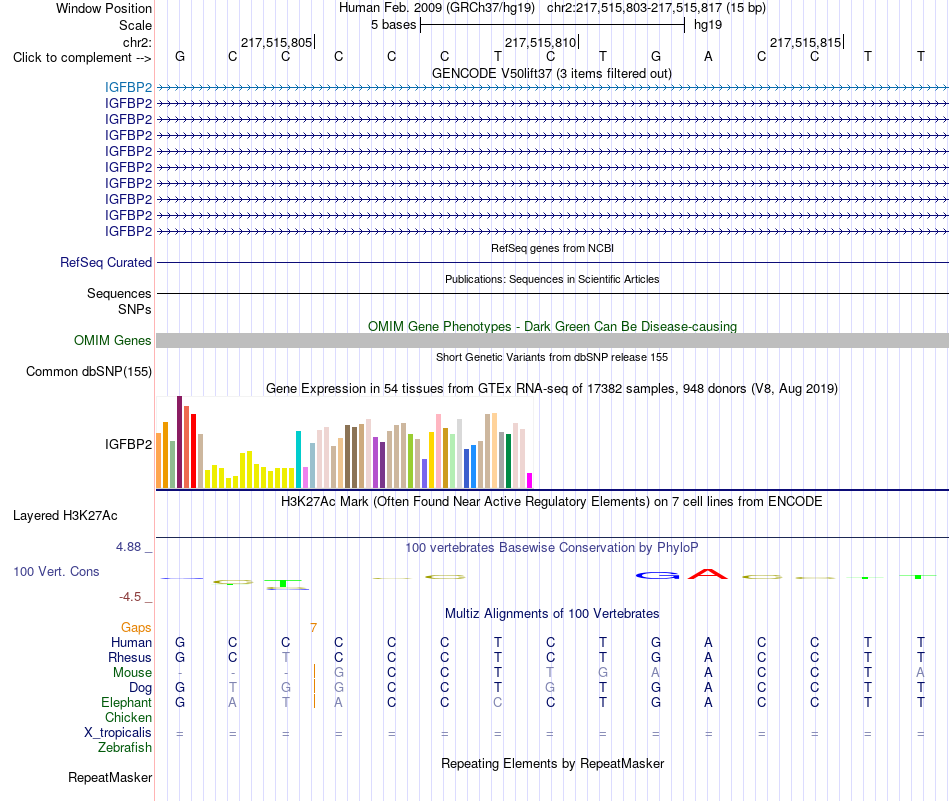Click the RepeatMasker track label
Screen dimensions: 950x801
pos(110,777)
